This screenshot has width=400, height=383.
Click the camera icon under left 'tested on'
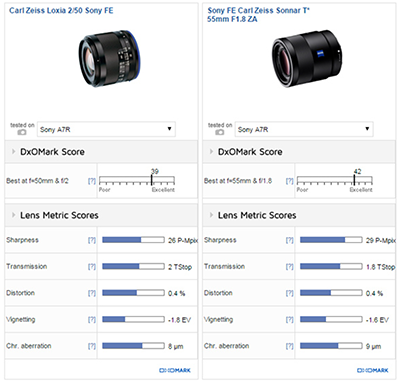(22, 132)
